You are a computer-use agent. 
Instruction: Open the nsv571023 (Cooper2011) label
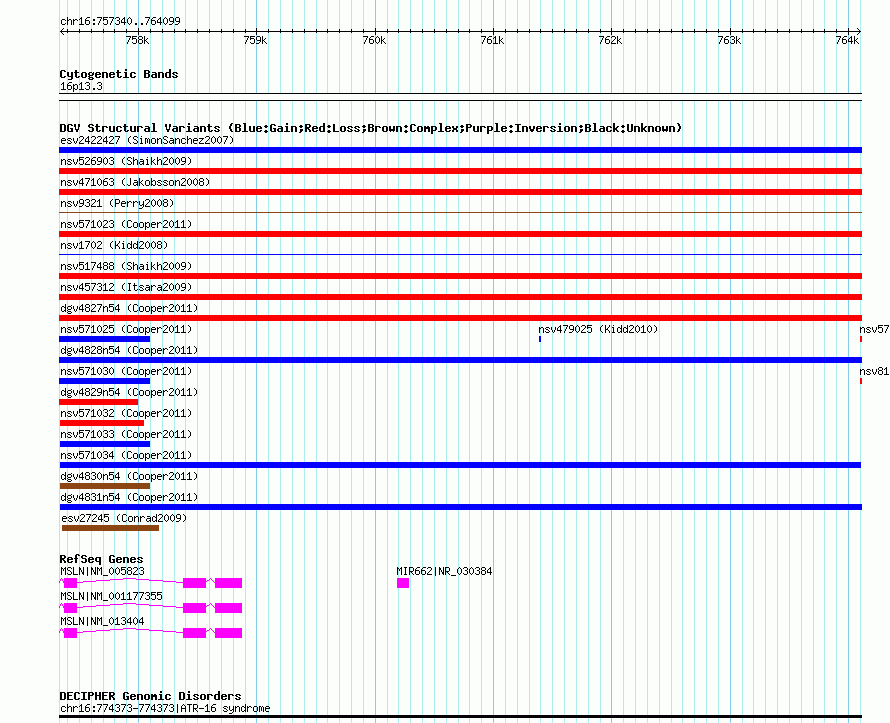(126, 224)
